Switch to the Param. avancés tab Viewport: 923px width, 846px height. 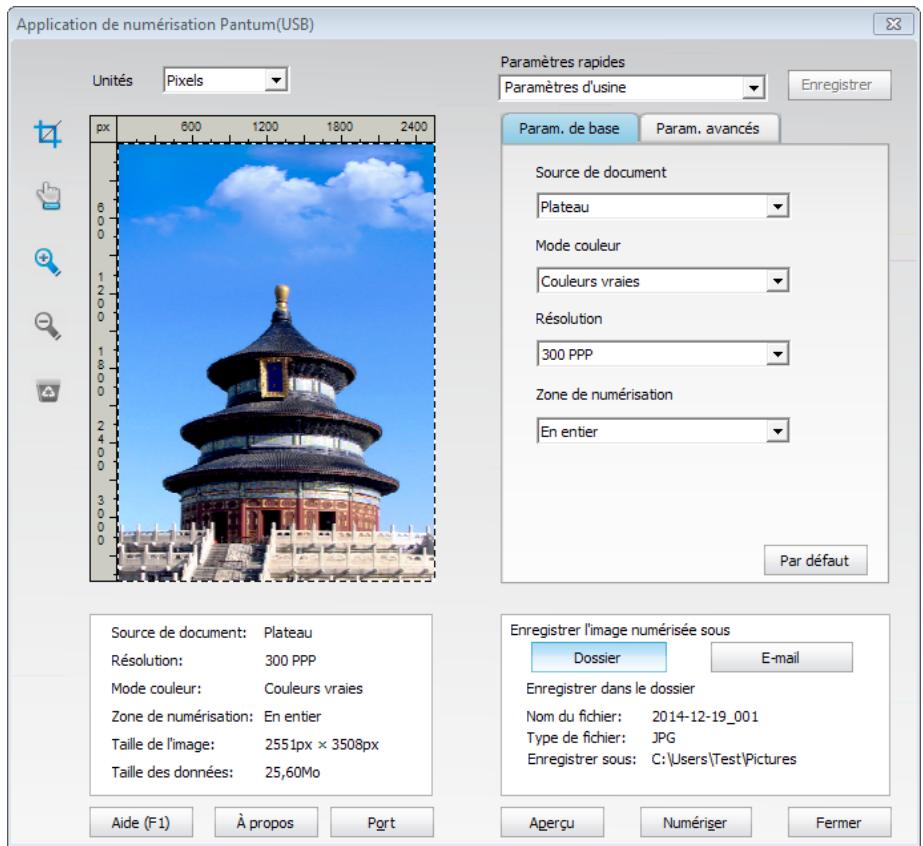click(x=709, y=128)
